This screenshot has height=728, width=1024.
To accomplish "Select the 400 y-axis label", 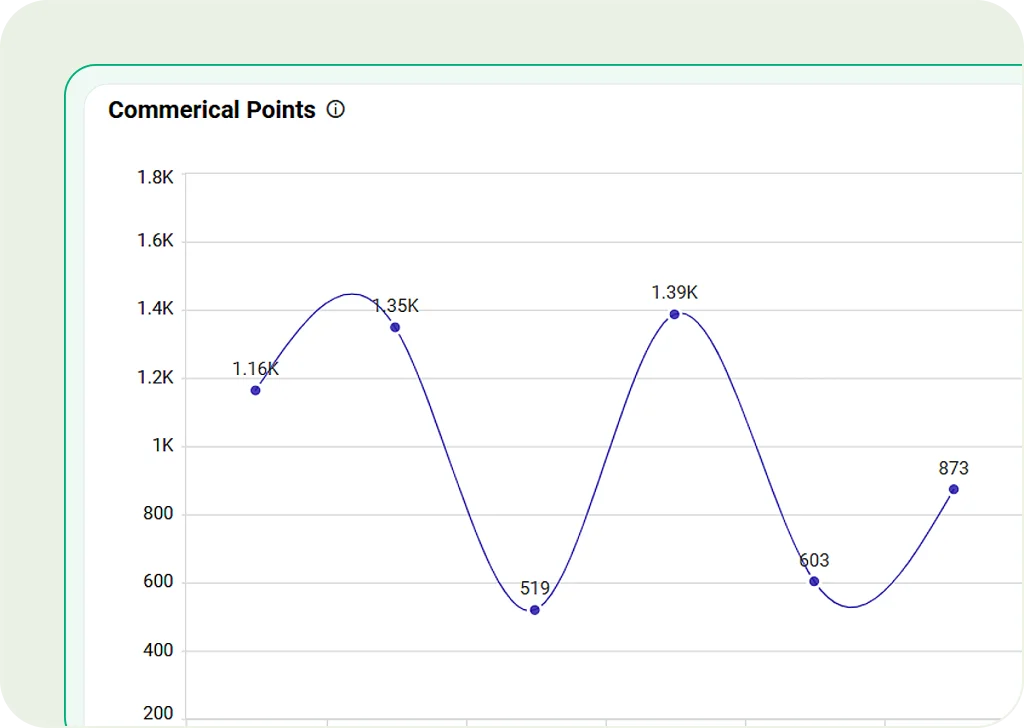I will tap(157, 650).
